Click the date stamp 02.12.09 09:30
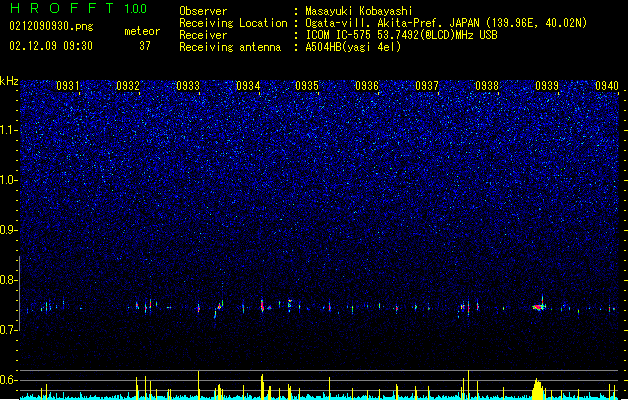Viewport: 629px width, 400px height. [x=51, y=46]
